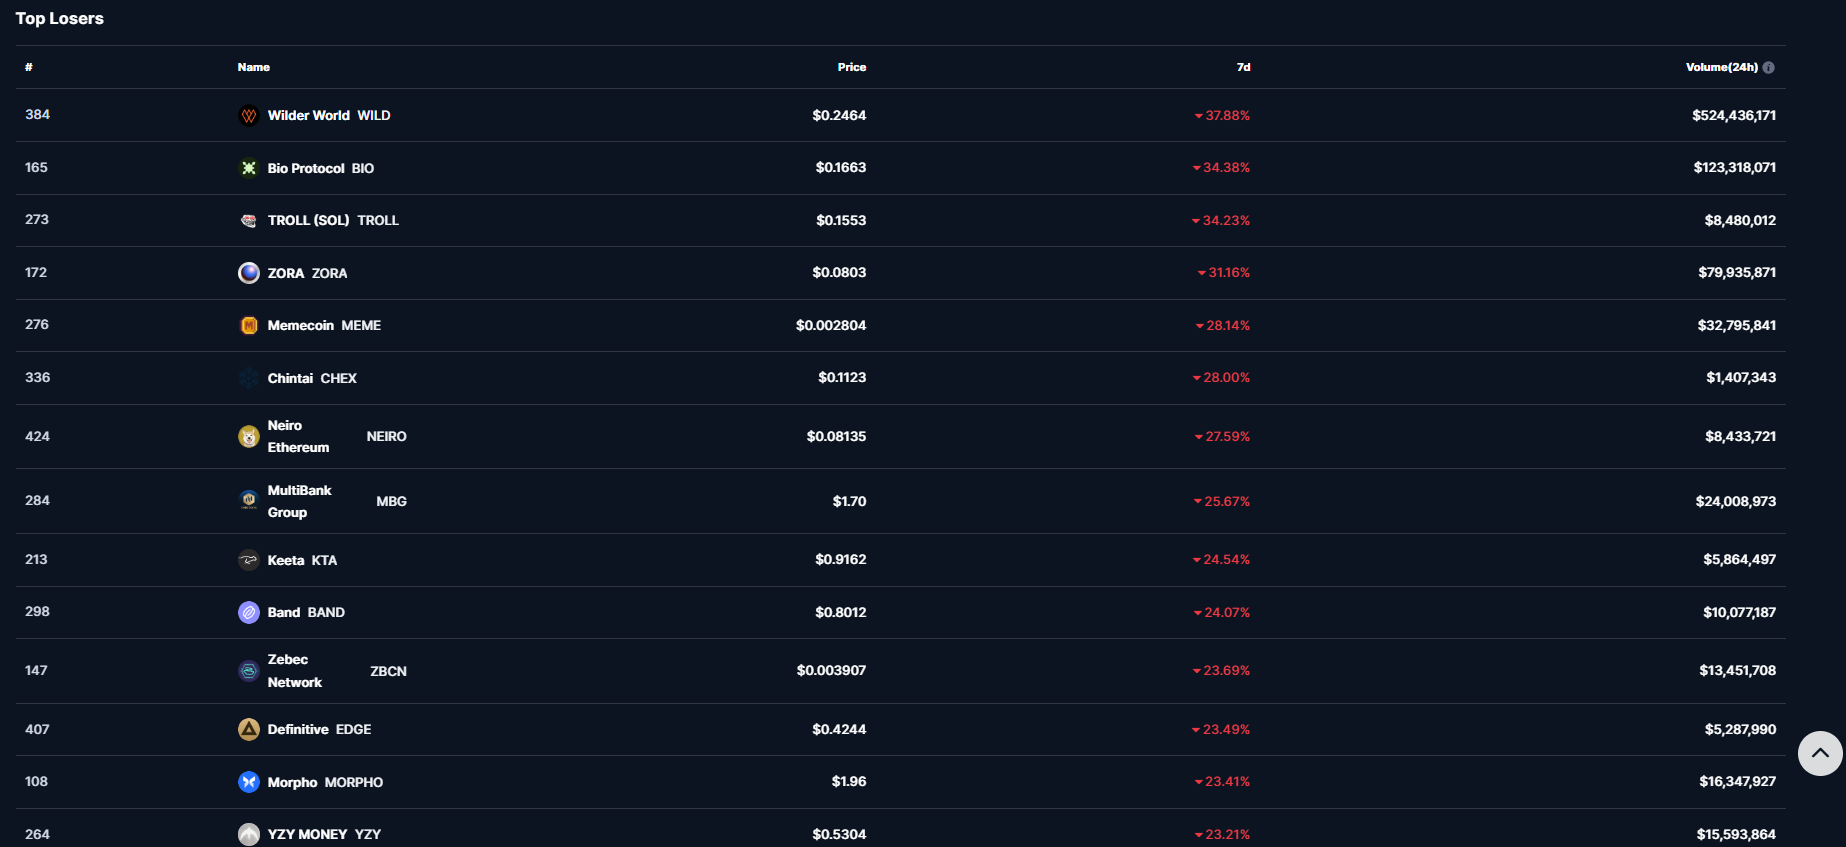Click the ZORA coin logo icon
This screenshot has width=1846, height=847.
tap(249, 273)
